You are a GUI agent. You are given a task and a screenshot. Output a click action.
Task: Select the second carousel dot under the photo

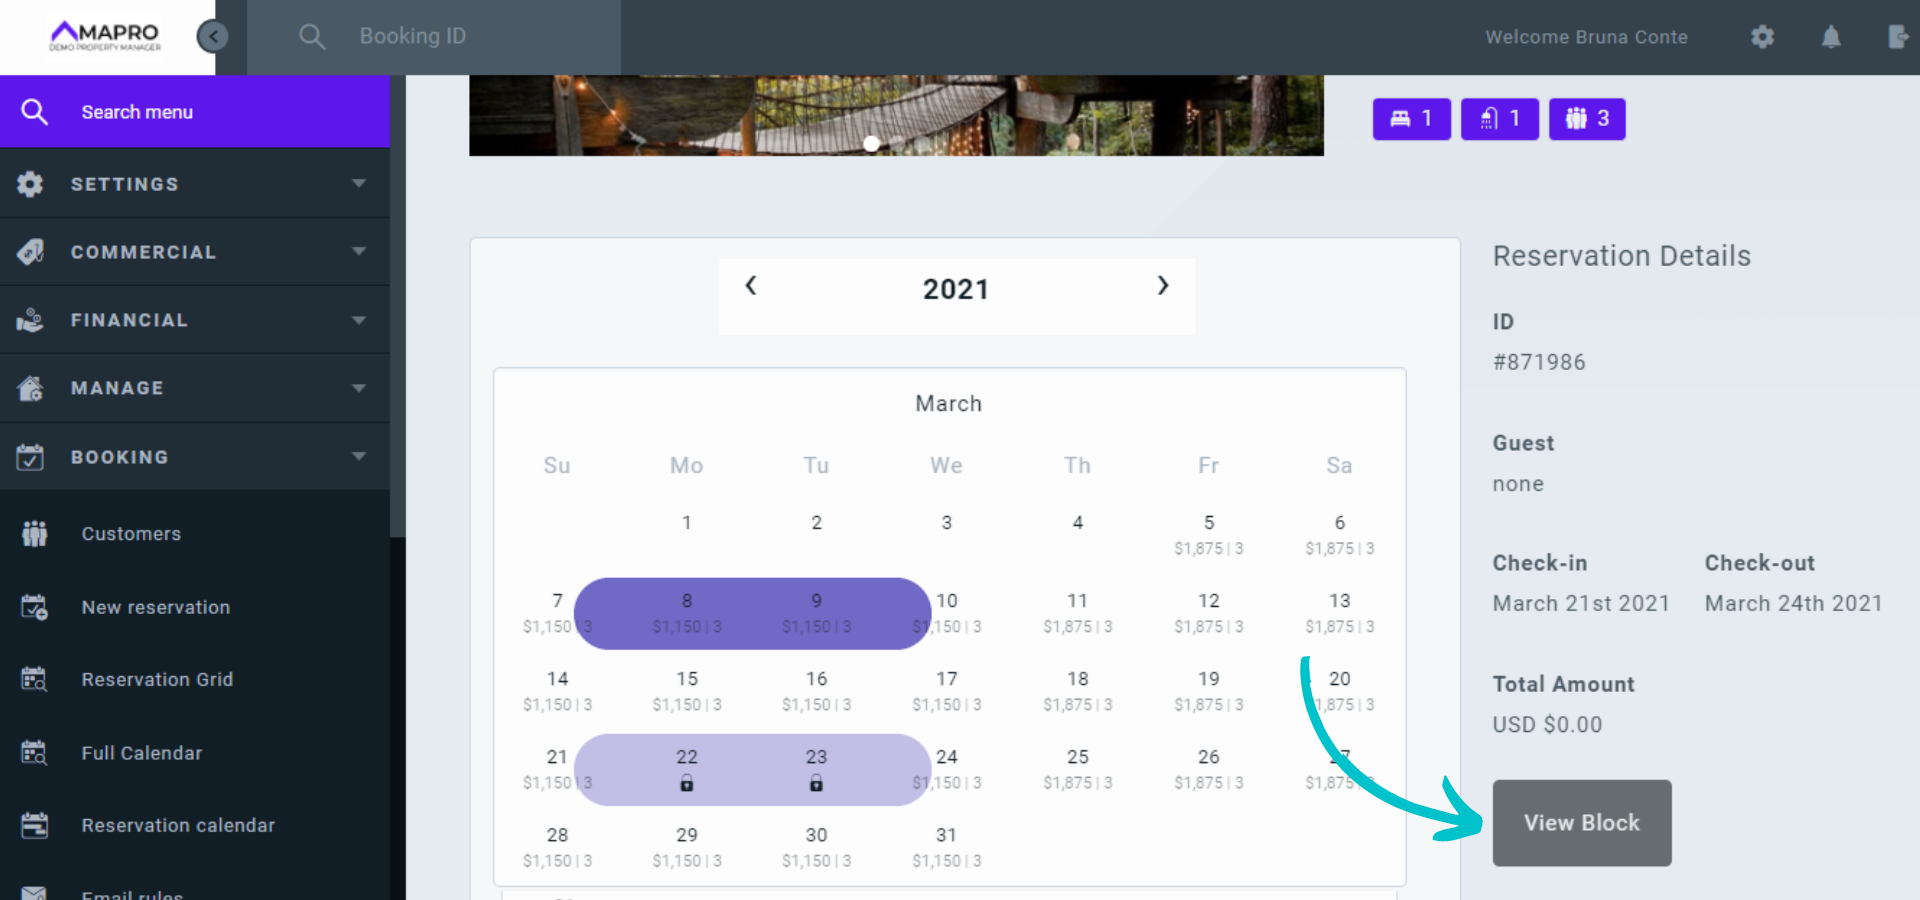(x=1071, y=144)
